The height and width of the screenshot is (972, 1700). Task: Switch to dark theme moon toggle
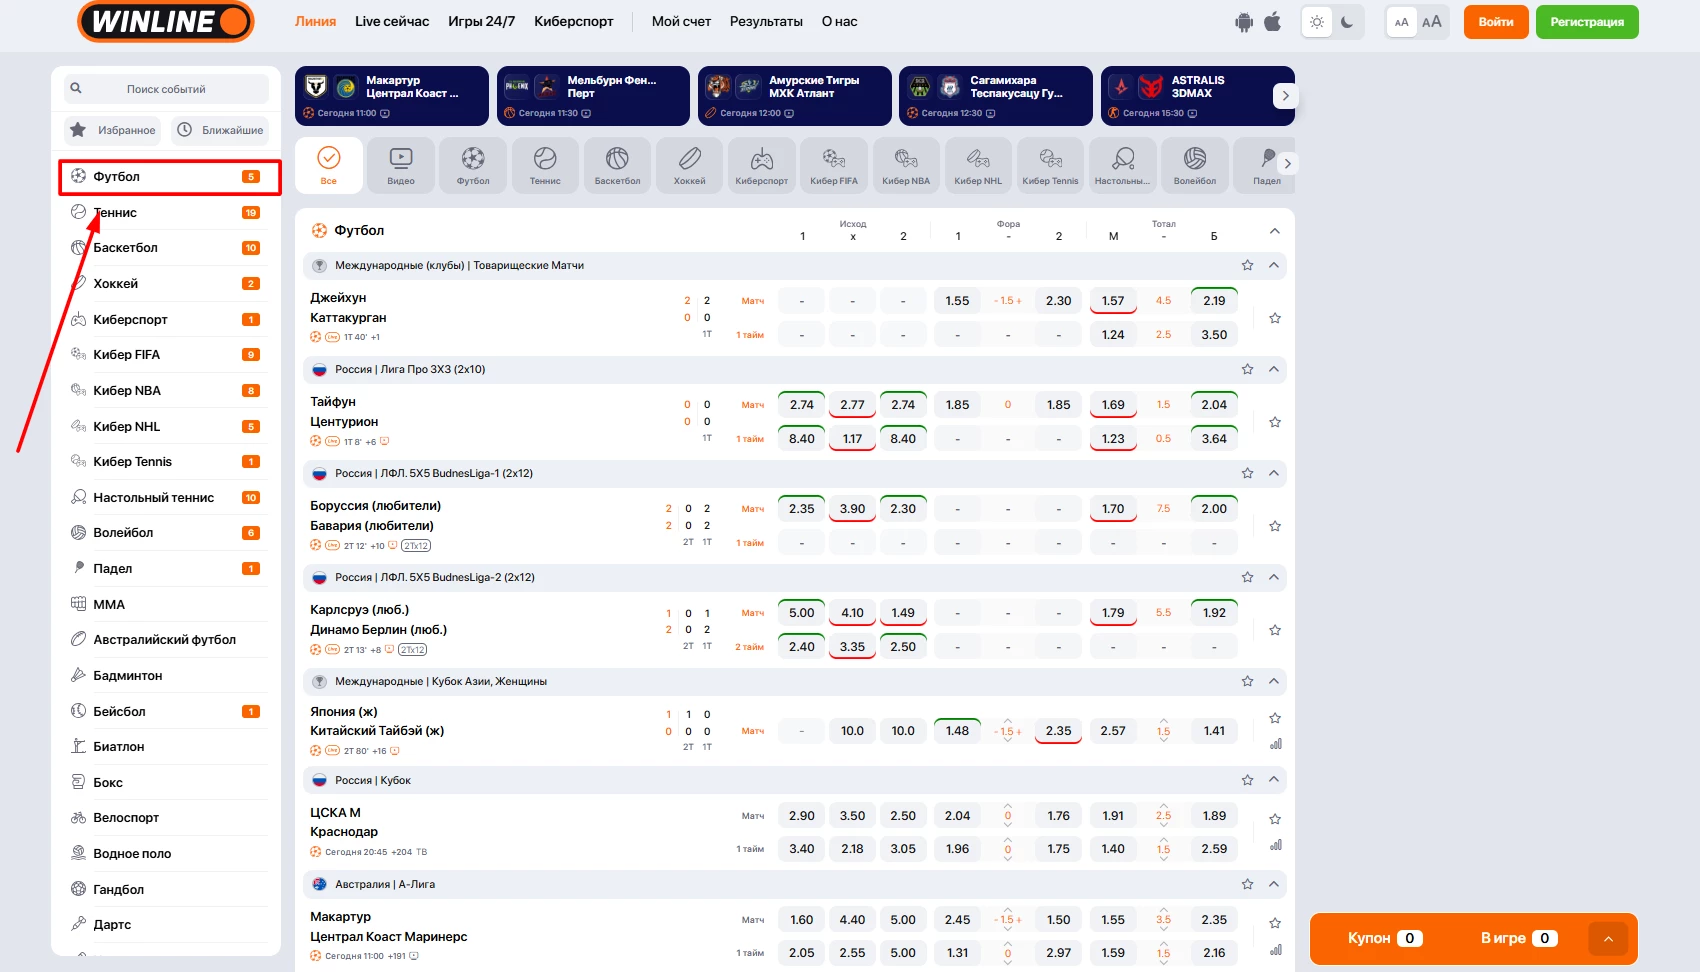click(1347, 22)
